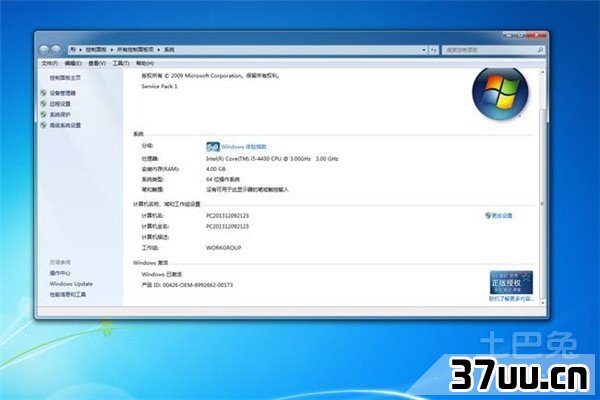Open the 查看(V) menu
Viewport: 600px width, 400px height.
click(97, 63)
